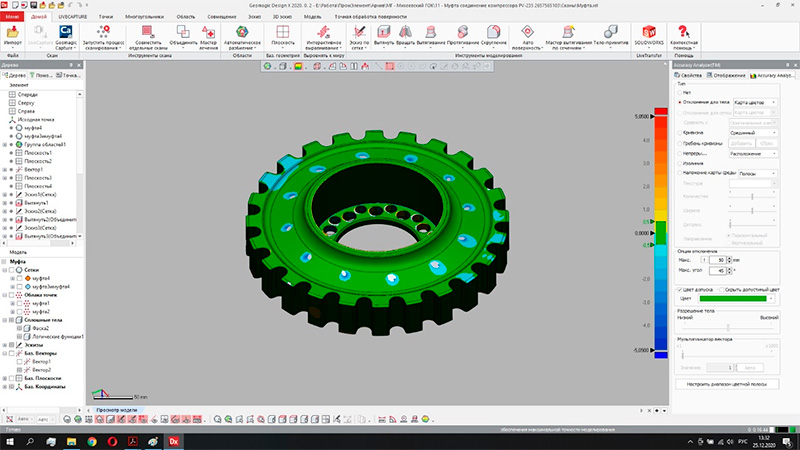
Task: Open the Полосы environment map dropdown
Action: coord(758,173)
